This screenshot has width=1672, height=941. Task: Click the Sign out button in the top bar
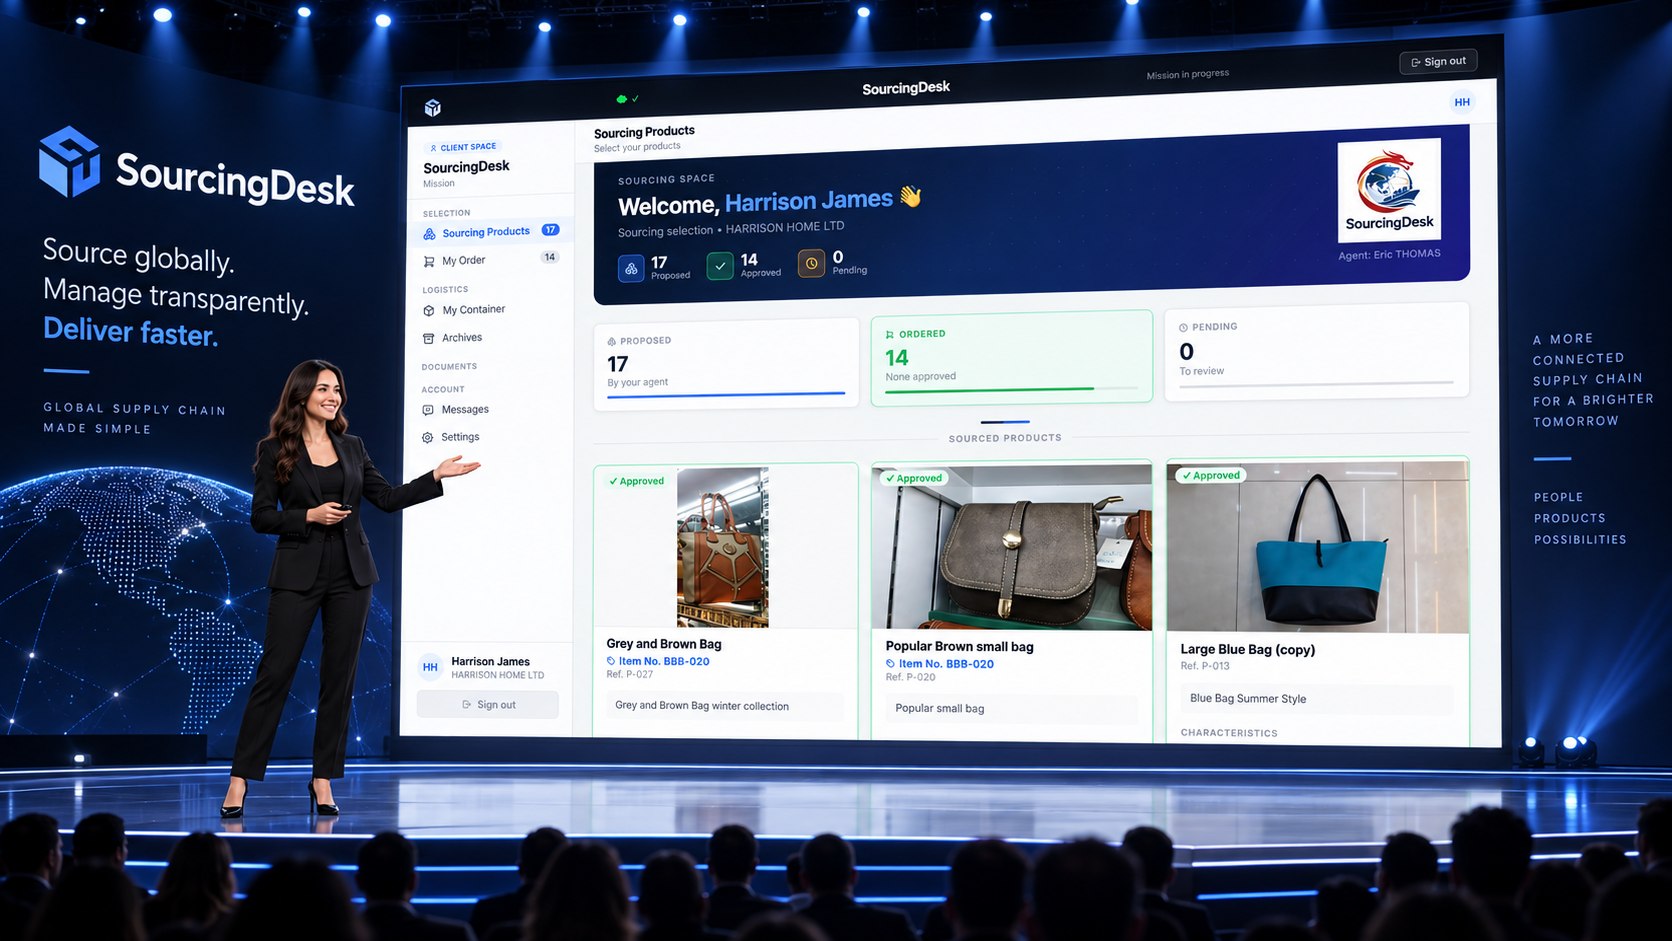(1438, 62)
